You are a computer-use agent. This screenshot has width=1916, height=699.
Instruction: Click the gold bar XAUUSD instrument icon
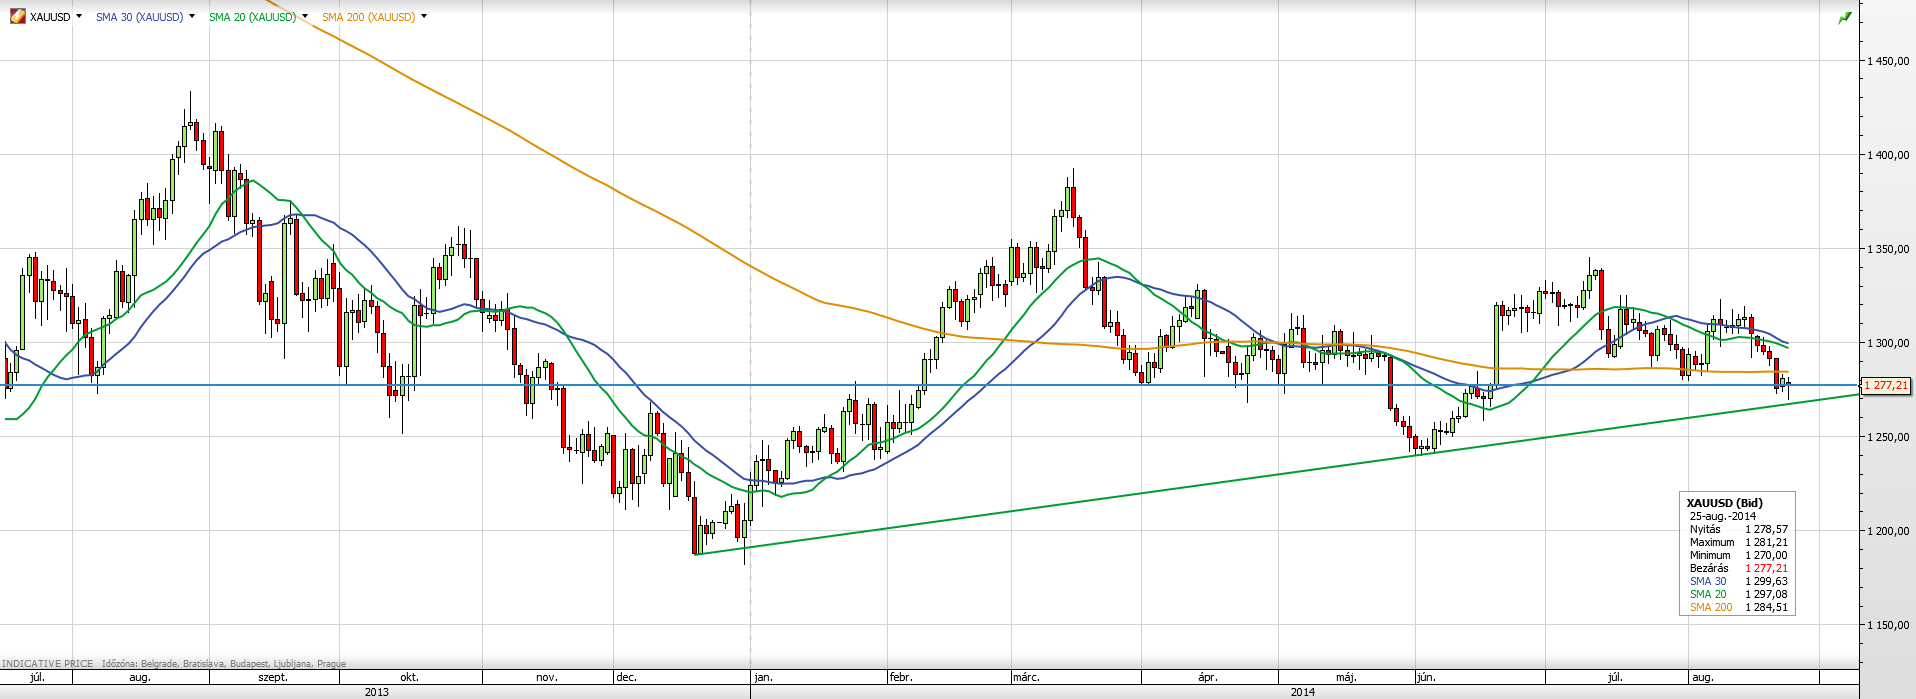pos(17,16)
